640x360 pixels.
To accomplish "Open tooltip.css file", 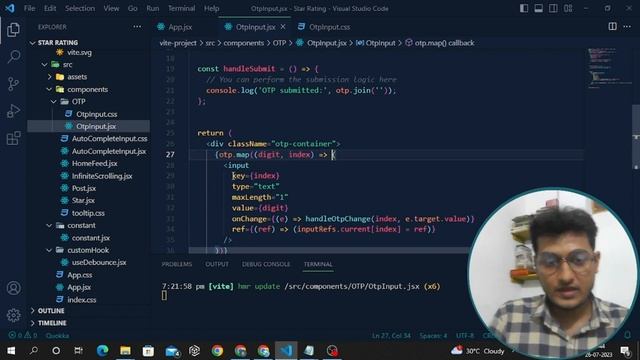I will click(x=88, y=213).
